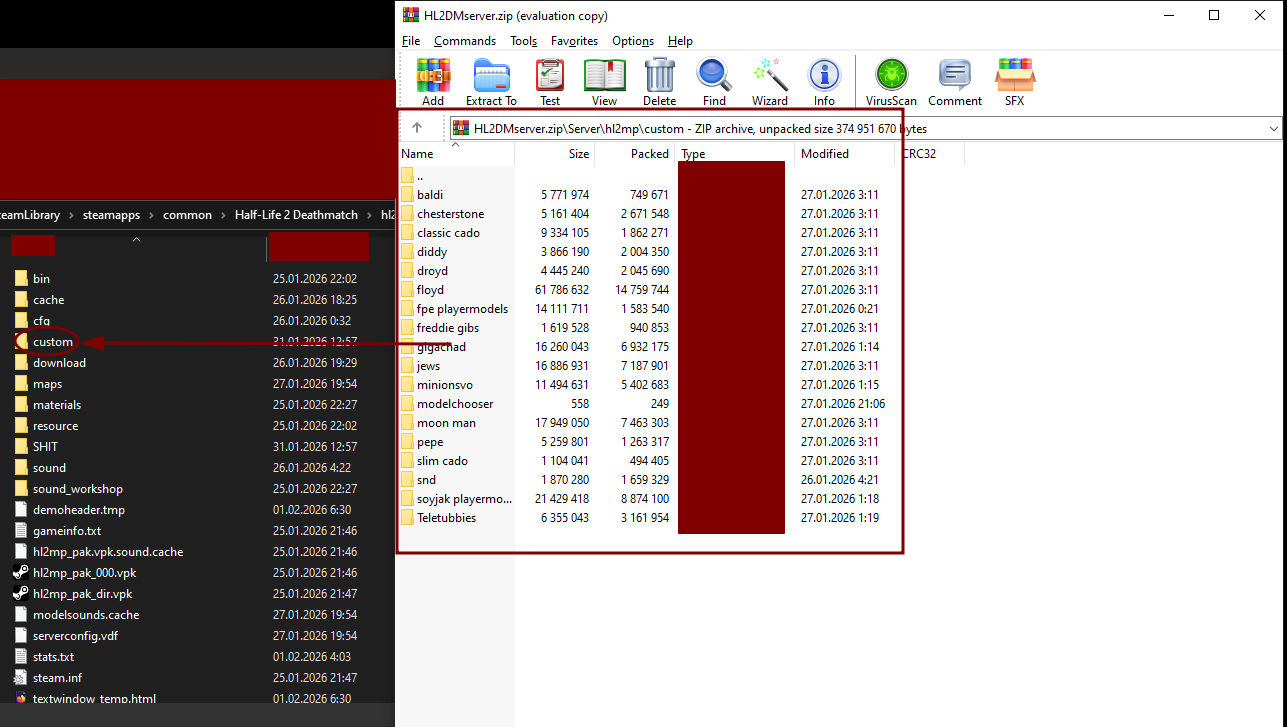Select the gigachad folder in archive
Screen dimensions: 1287x727
click(x=441, y=347)
